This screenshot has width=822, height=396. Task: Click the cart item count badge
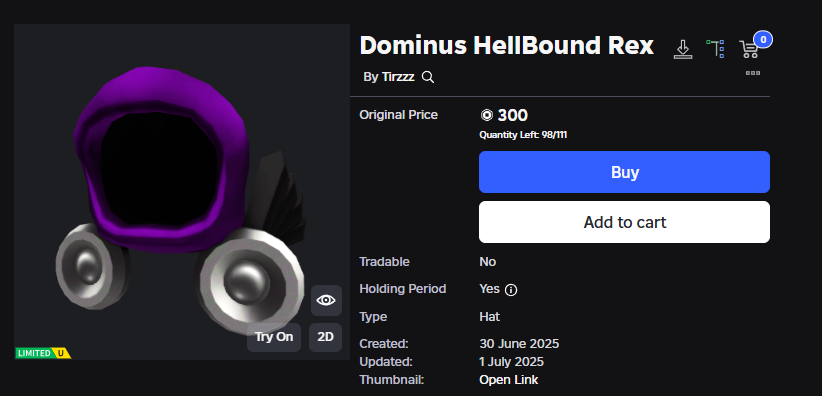tap(763, 39)
